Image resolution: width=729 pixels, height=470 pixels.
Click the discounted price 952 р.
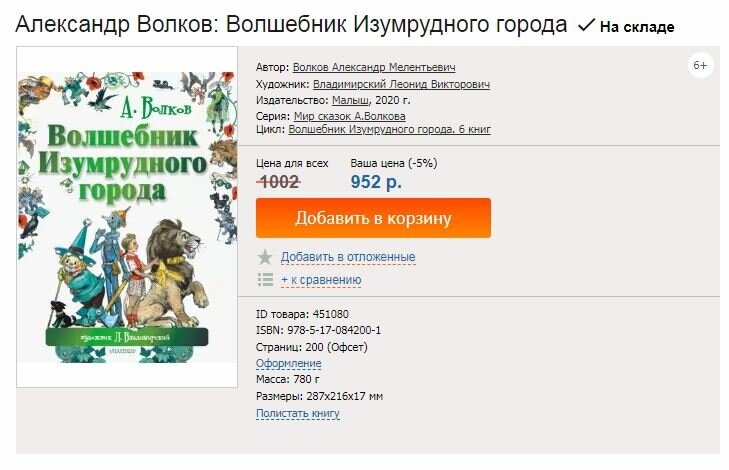click(376, 182)
